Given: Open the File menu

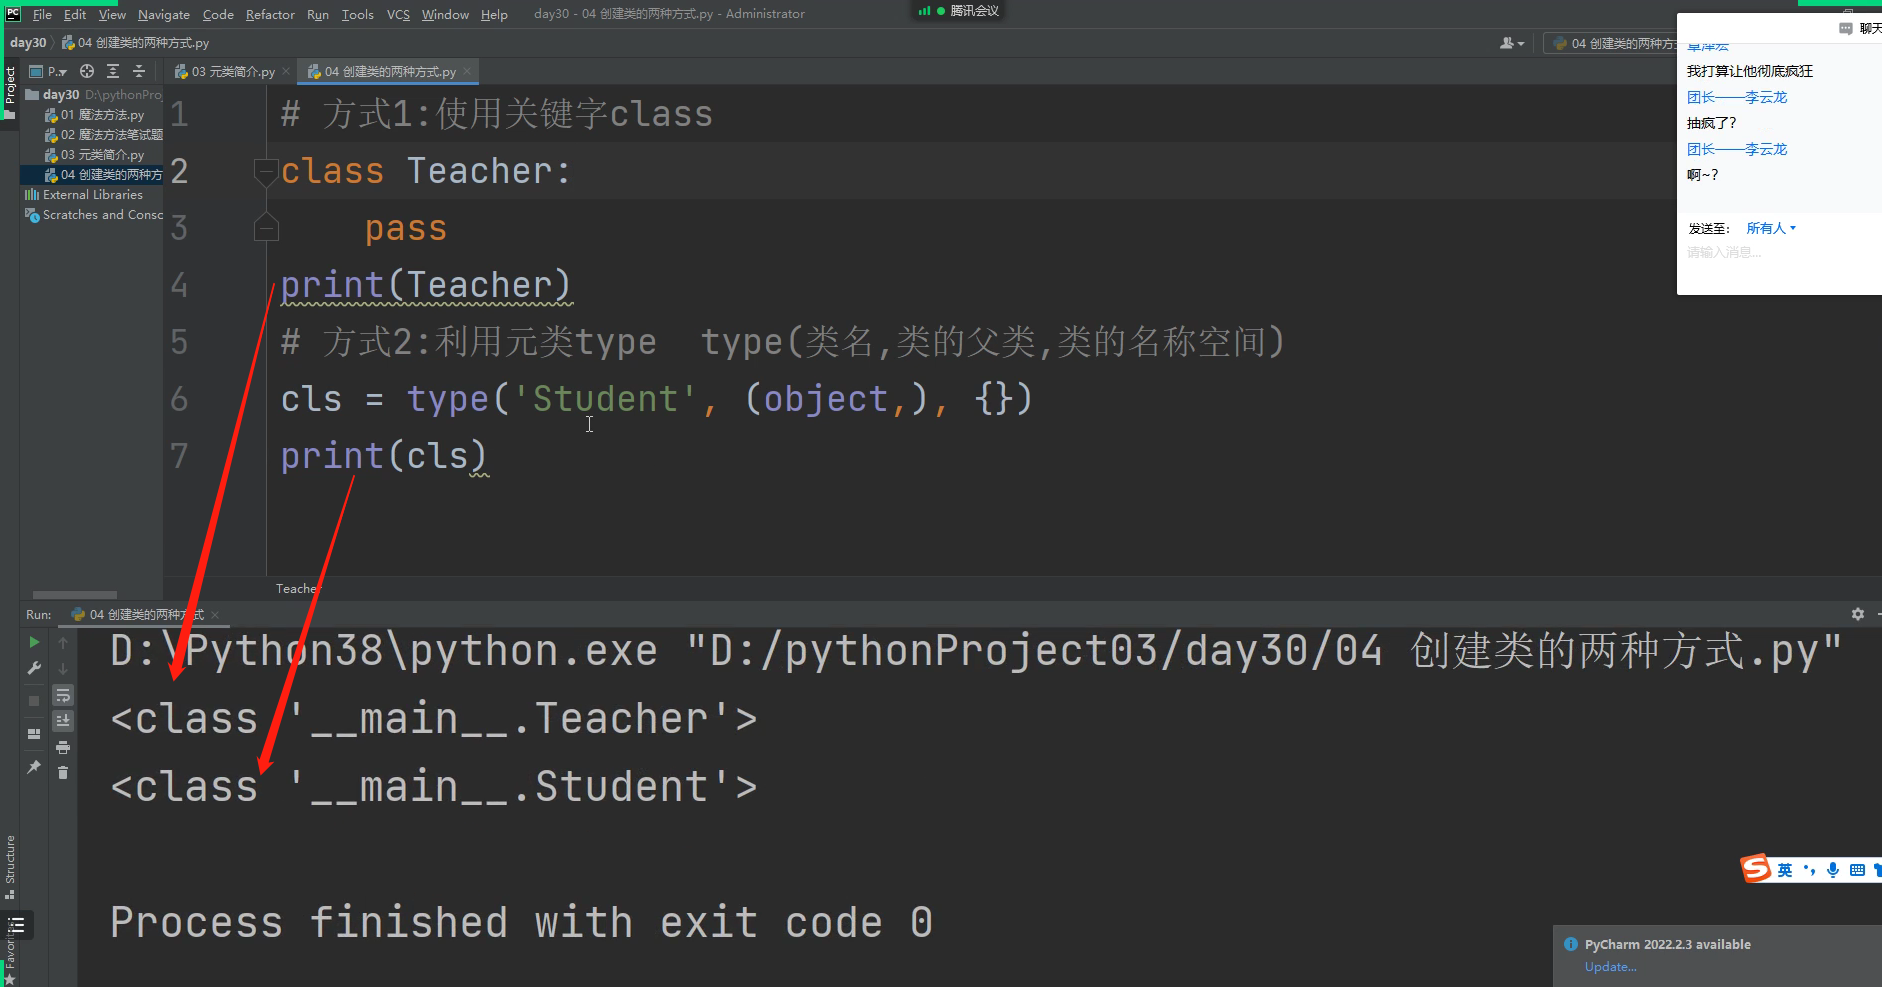Looking at the screenshot, I should (42, 14).
